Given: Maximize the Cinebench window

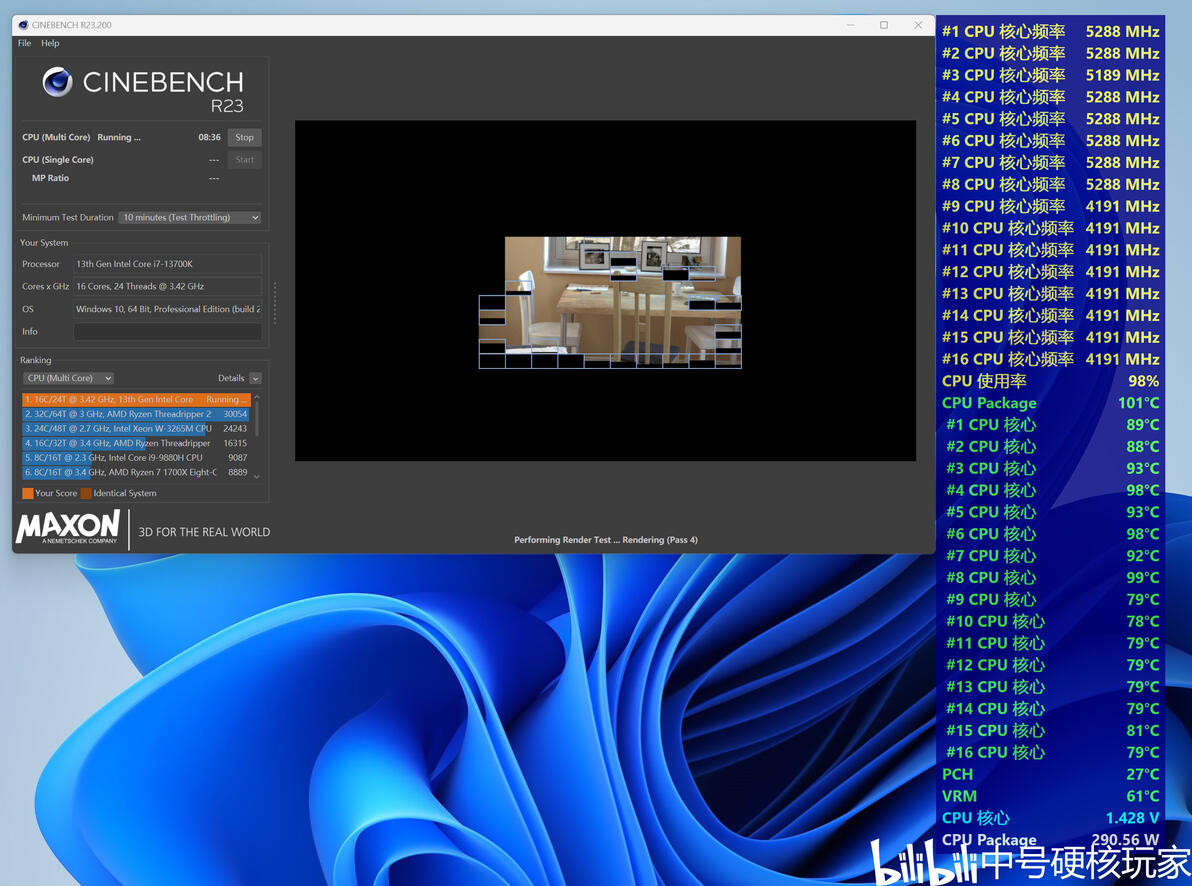Looking at the screenshot, I should click(883, 25).
